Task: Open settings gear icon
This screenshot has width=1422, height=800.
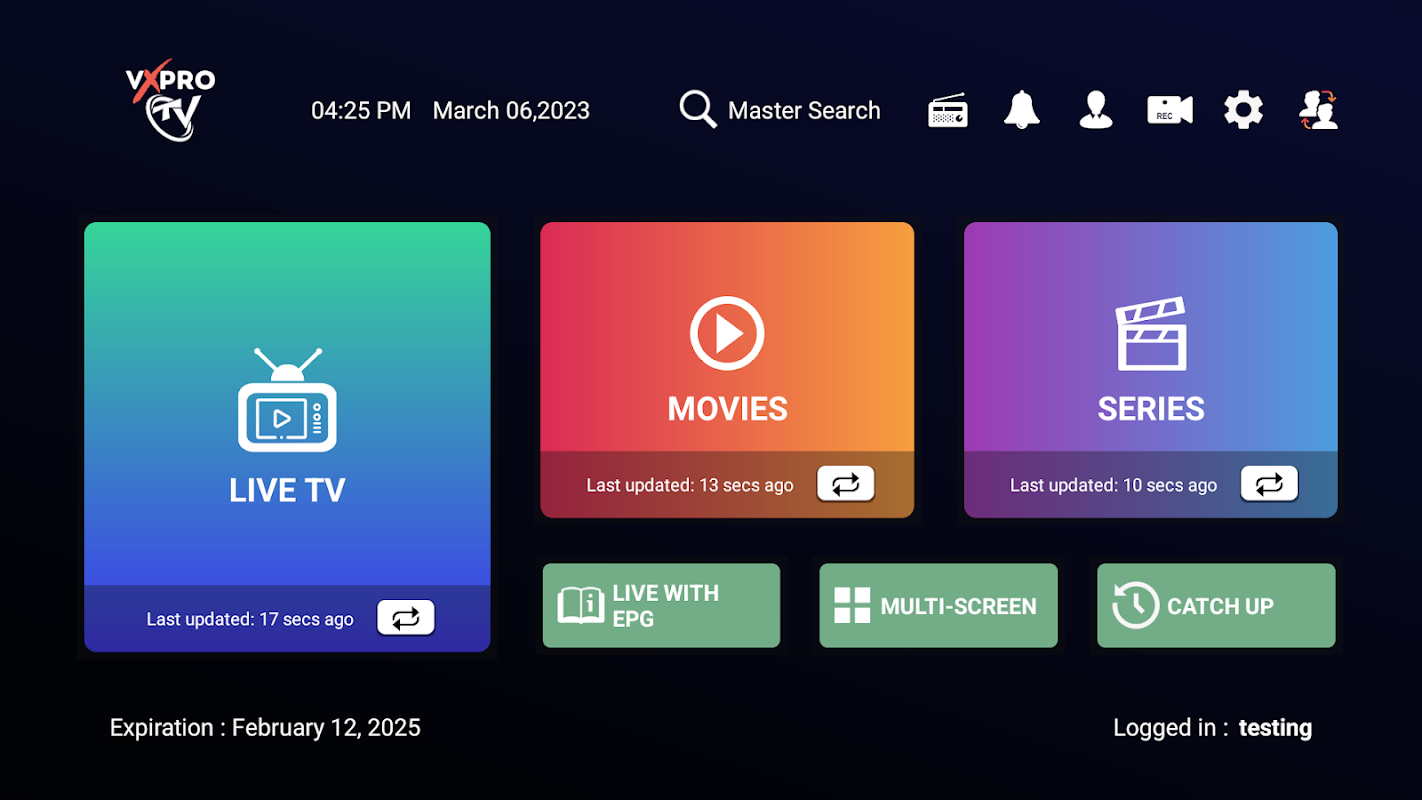Action: pos(1244,110)
